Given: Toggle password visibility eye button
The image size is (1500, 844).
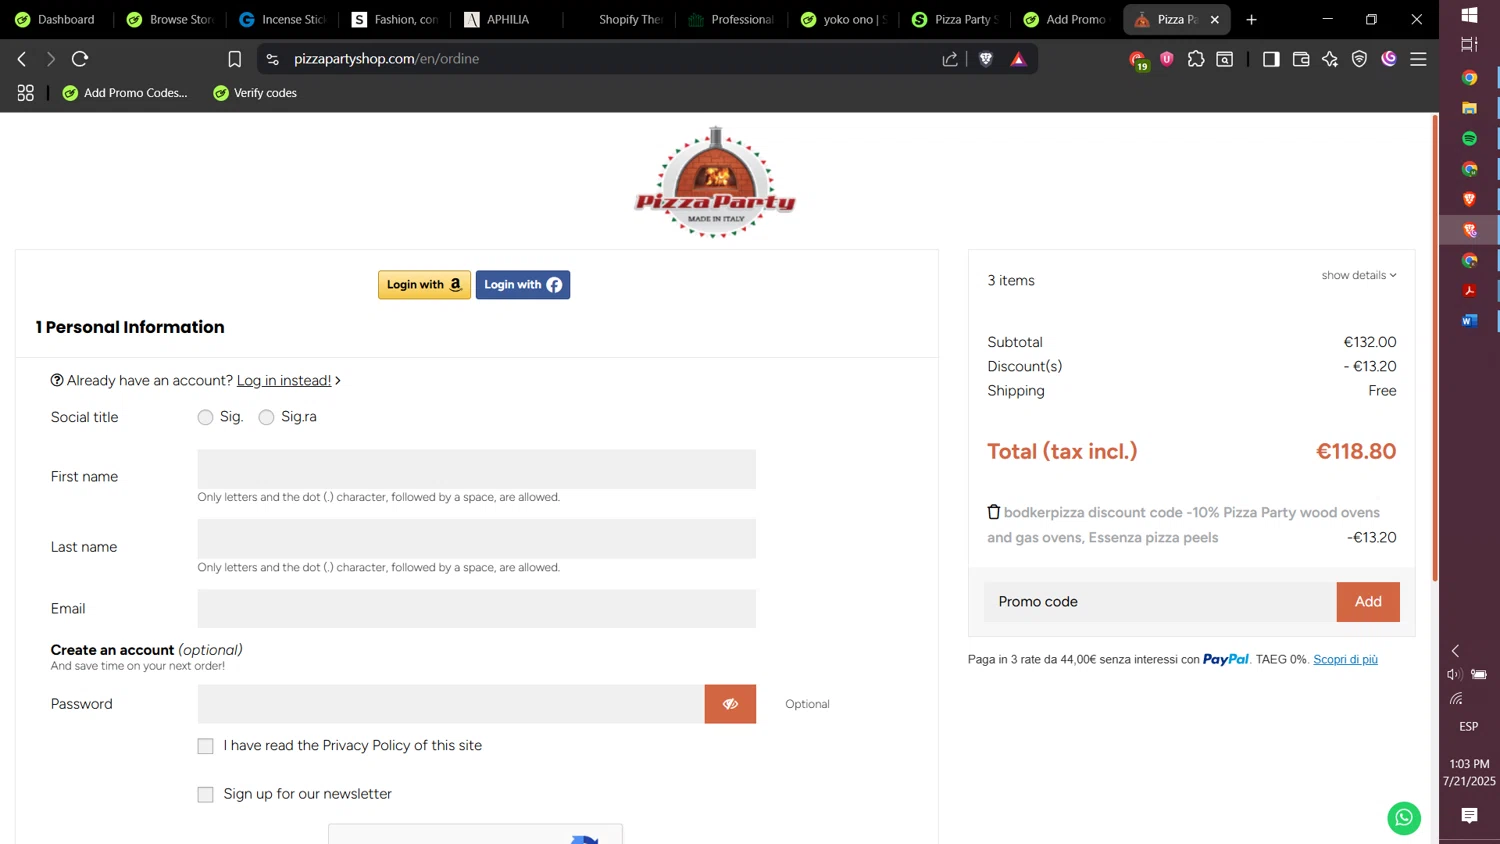Looking at the screenshot, I should pyautogui.click(x=730, y=704).
